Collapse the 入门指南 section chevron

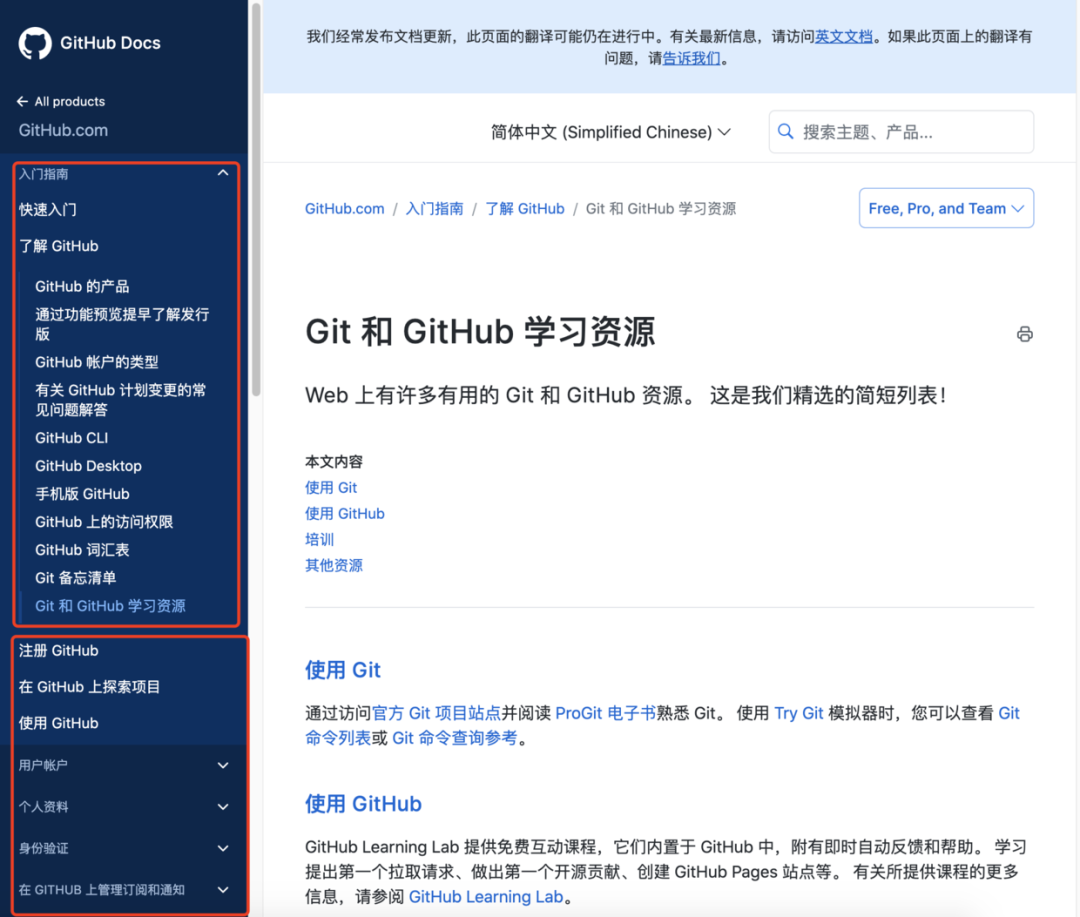(x=223, y=173)
